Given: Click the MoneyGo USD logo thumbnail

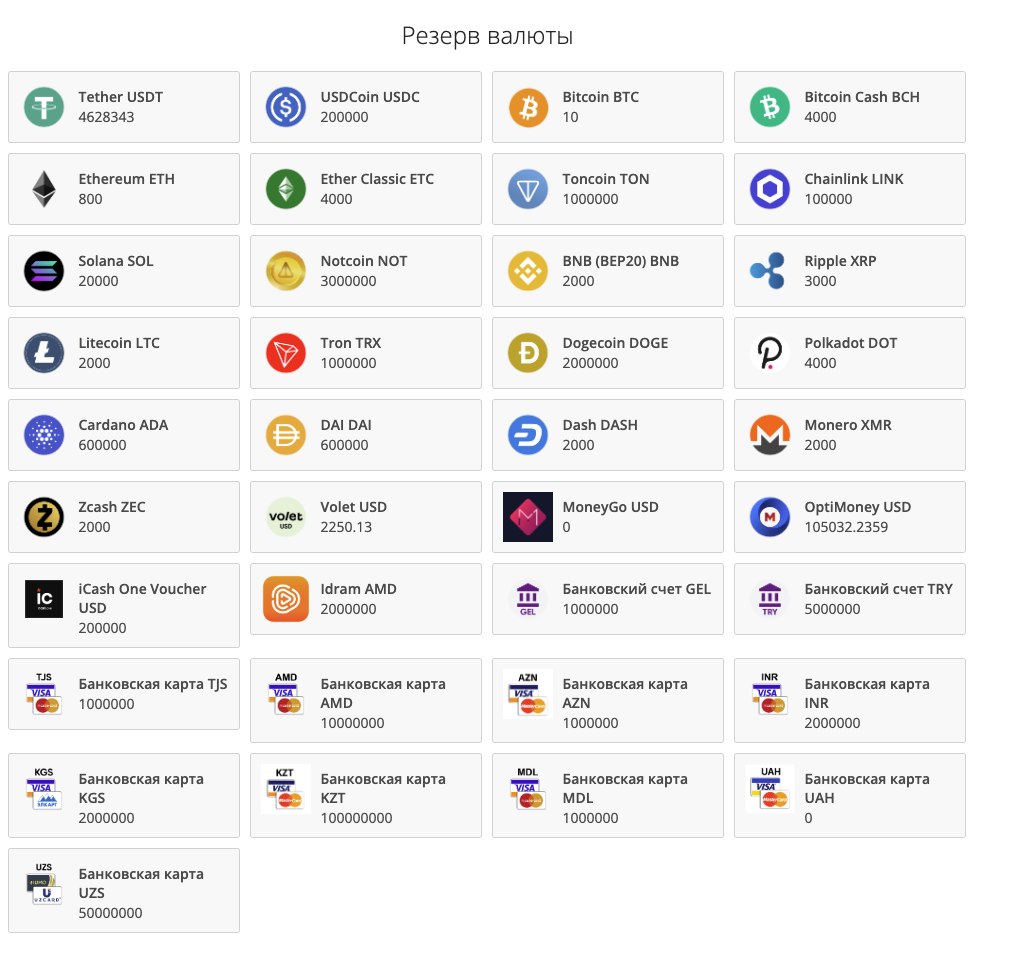Looking at the screenshot, I should 528,517.
